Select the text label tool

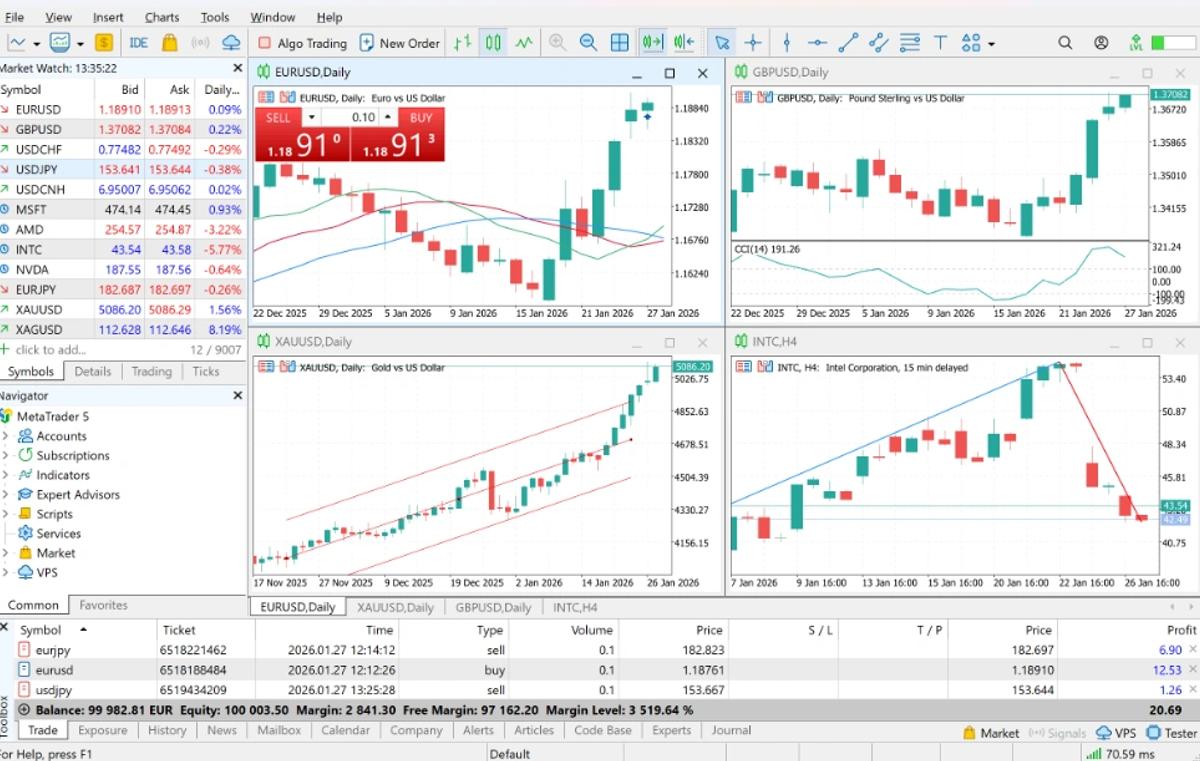(940, 43)
